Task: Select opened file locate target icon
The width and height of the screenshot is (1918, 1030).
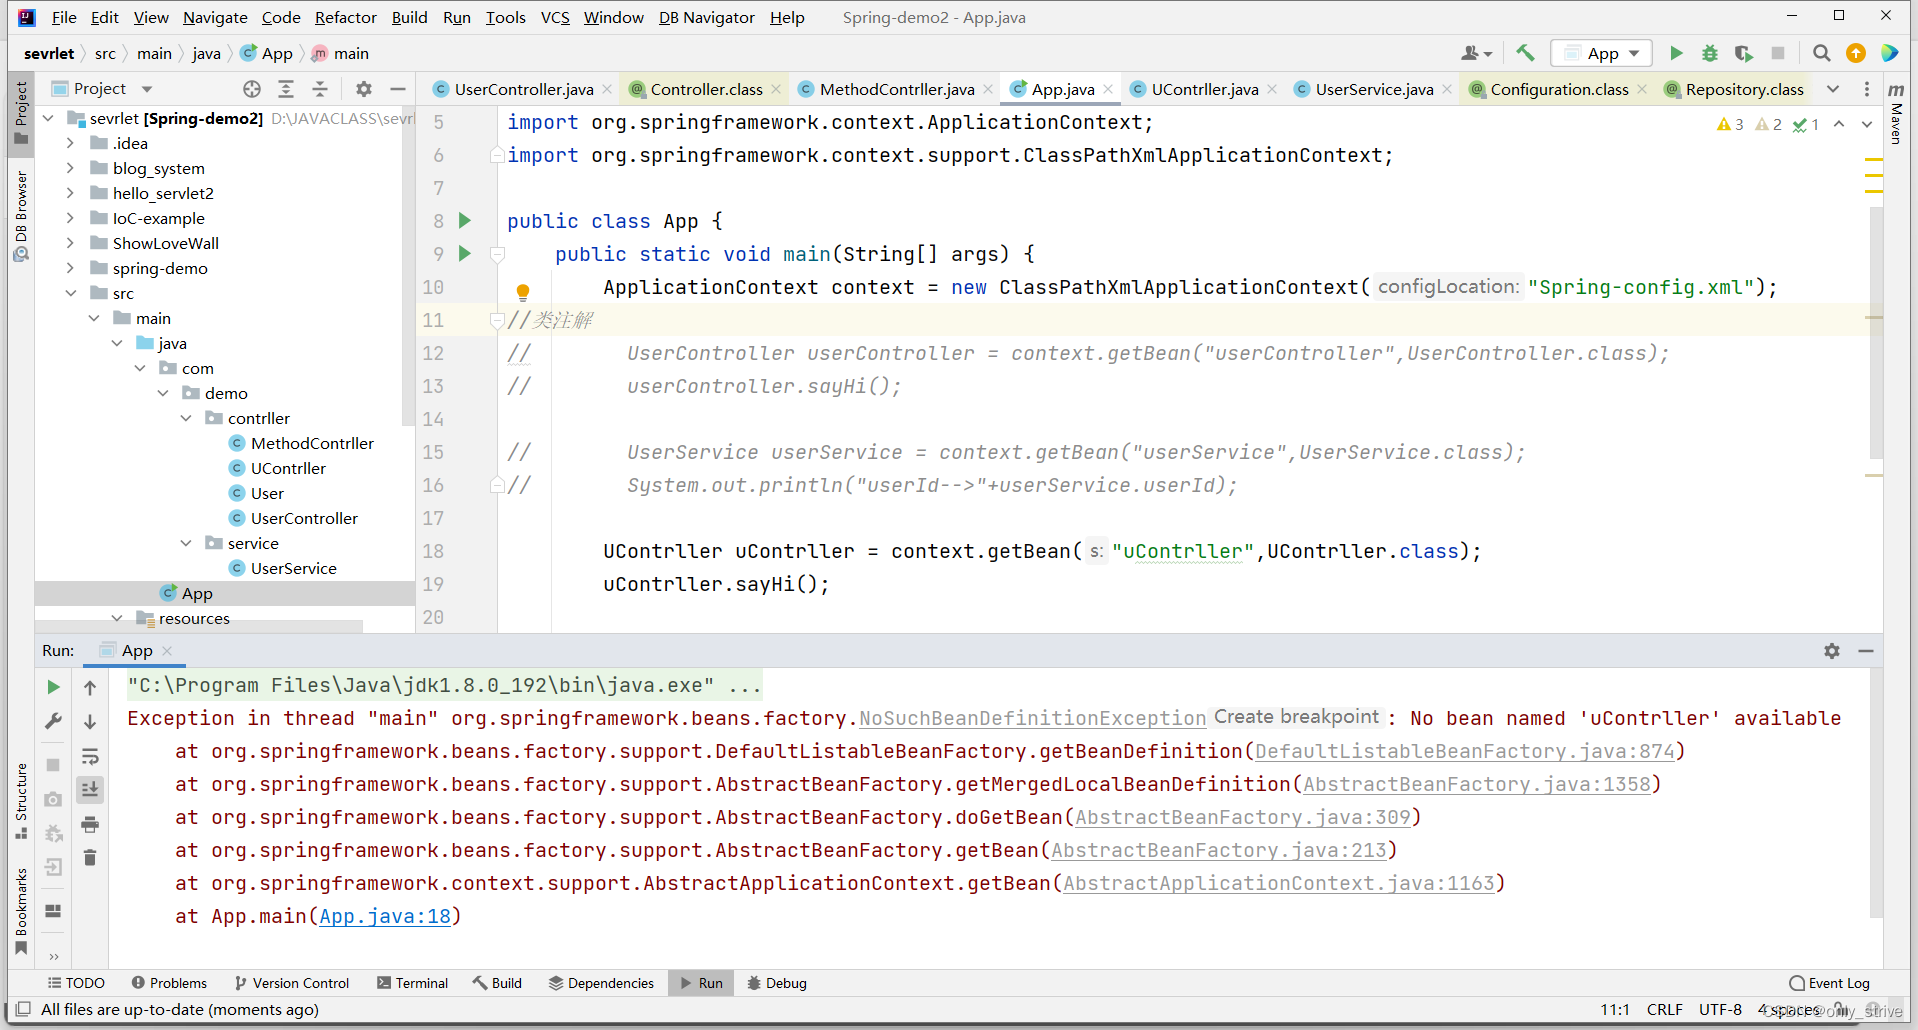Action: (252, 89)
